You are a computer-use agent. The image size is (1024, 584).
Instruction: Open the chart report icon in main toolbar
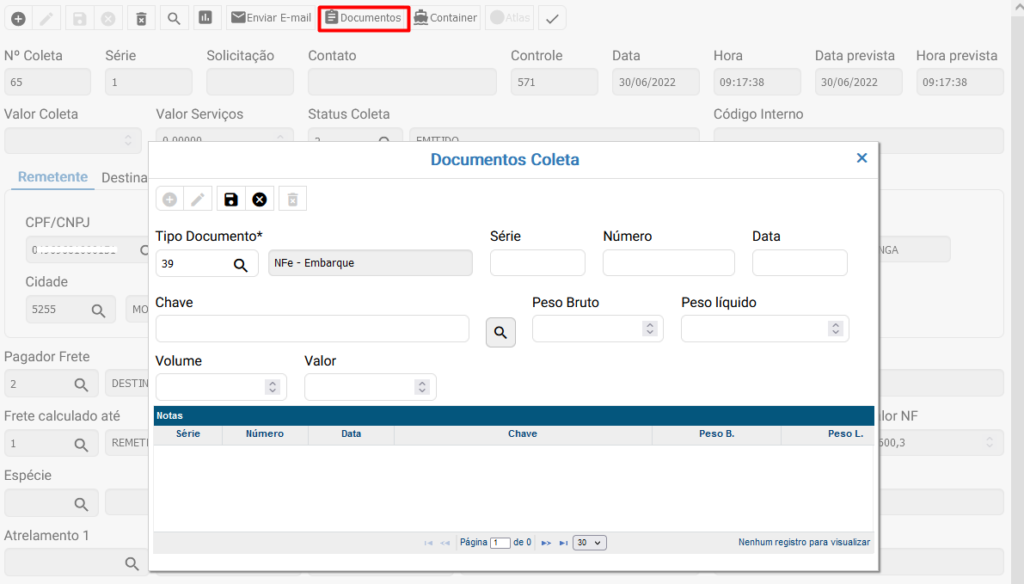pyautogui.click(x=205, y=18)
